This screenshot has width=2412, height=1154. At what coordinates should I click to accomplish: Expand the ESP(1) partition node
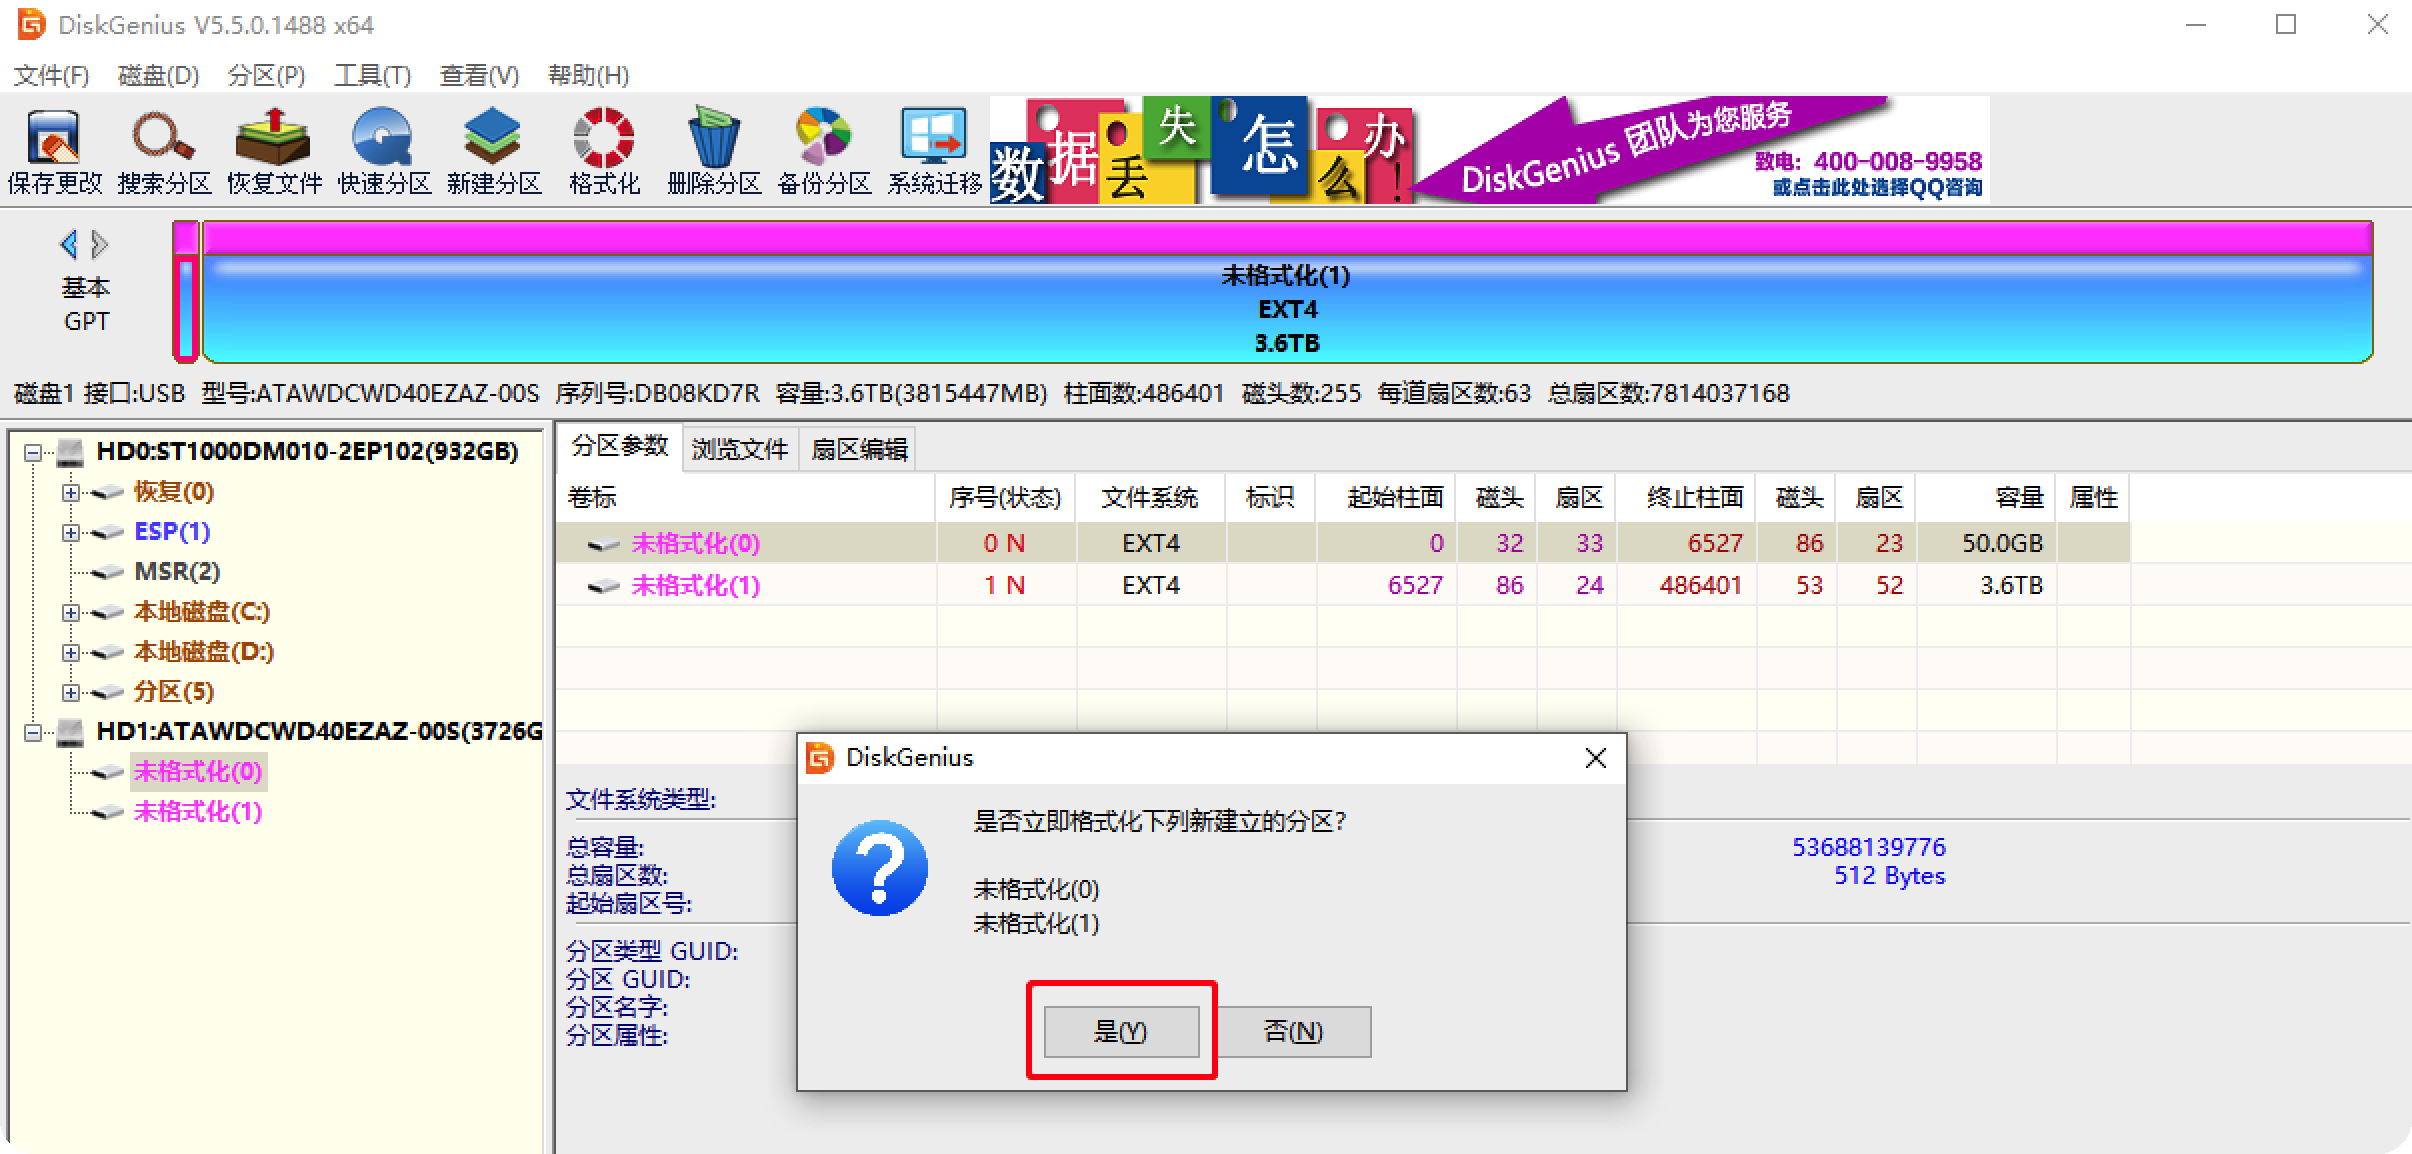pyautogui.click(x=70, y=532)
